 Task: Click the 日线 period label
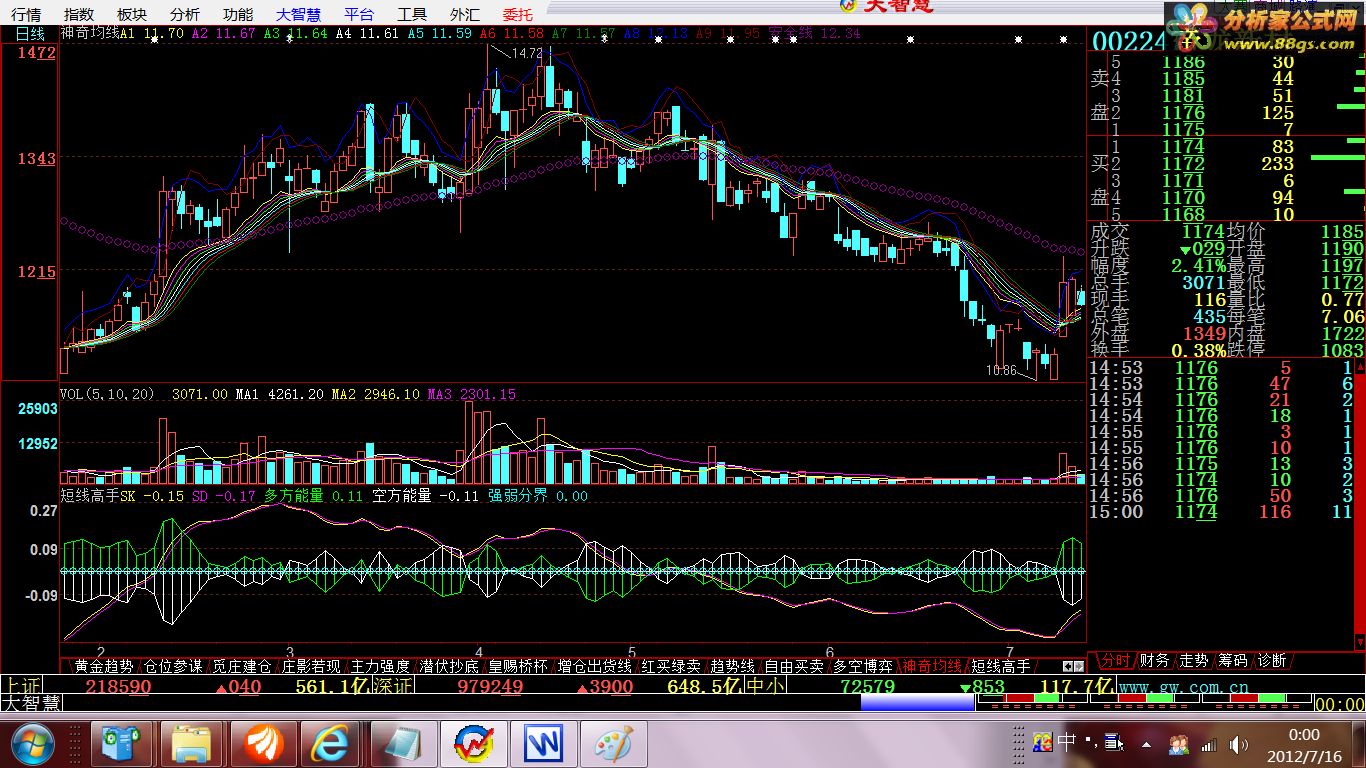pyautogui.click(x=30, y=33)
